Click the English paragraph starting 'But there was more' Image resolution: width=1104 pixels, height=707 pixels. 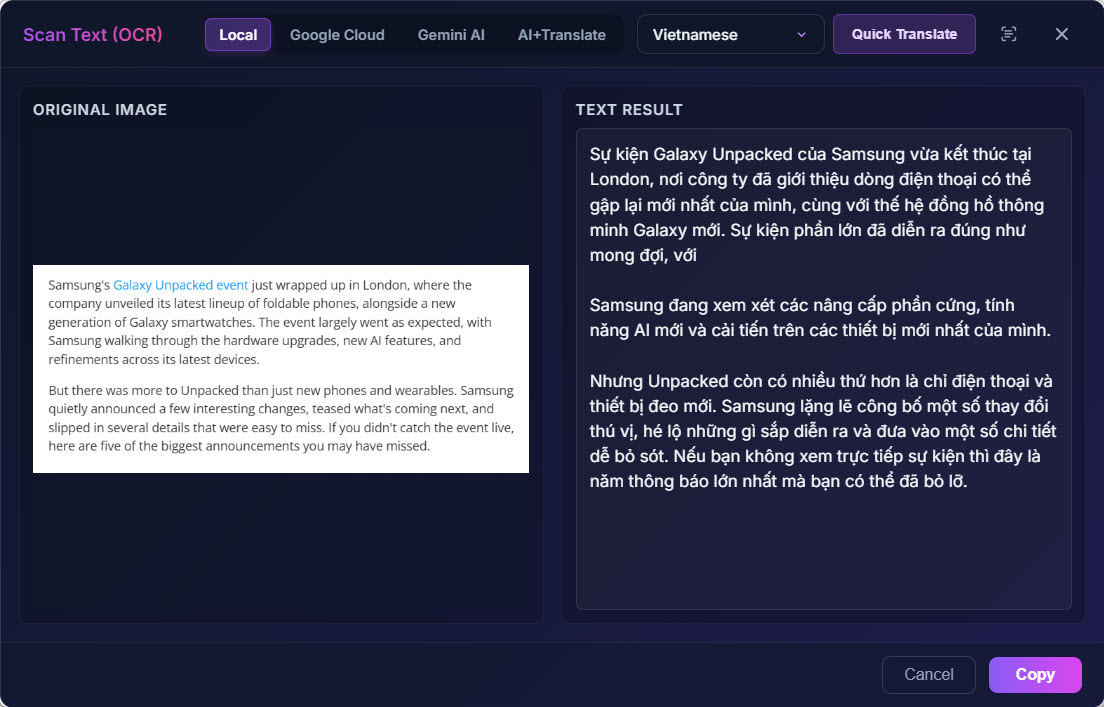coord(281,418)
